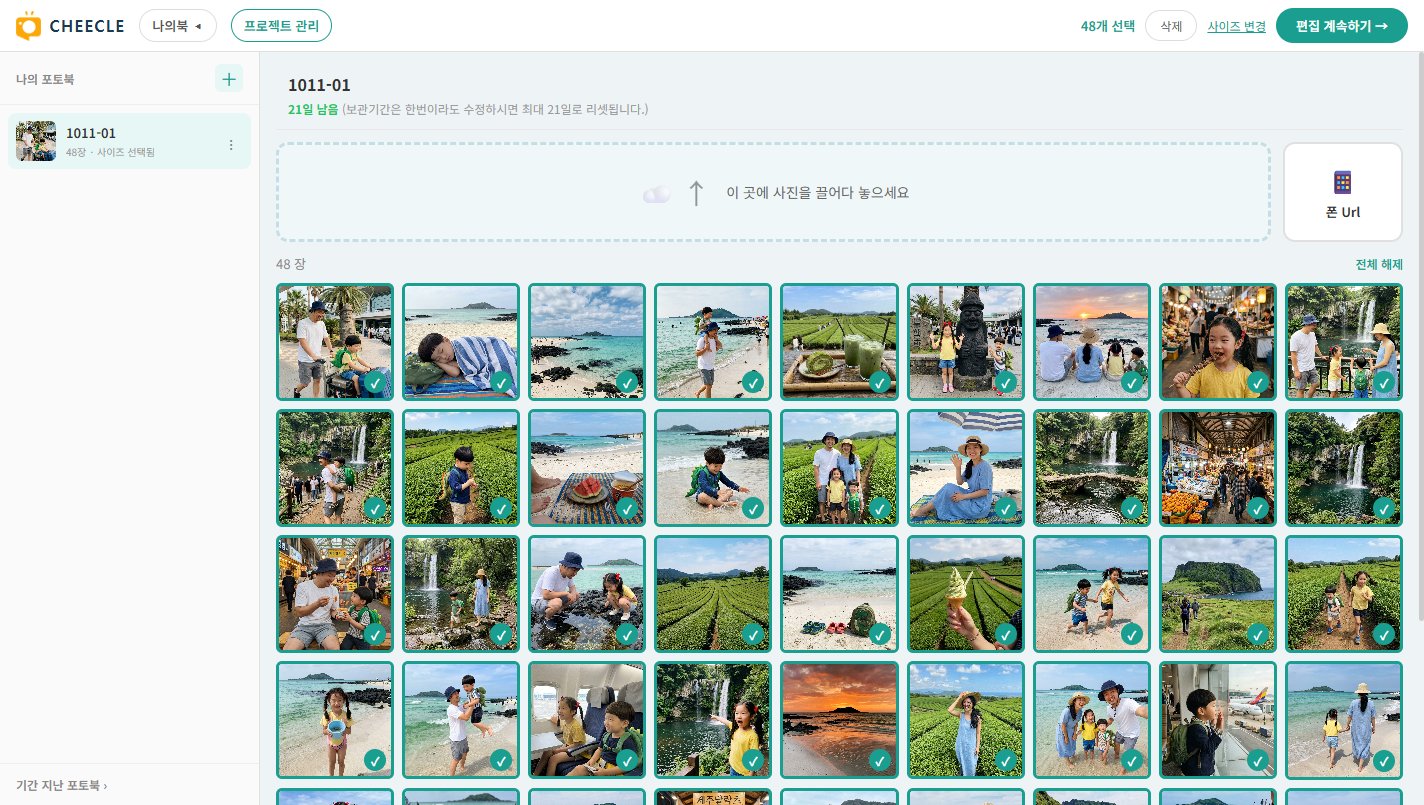Click the 21일 남음 text
Viewport: 1424px width, 805px height.
pyautogui.click(x=313, y=108)
